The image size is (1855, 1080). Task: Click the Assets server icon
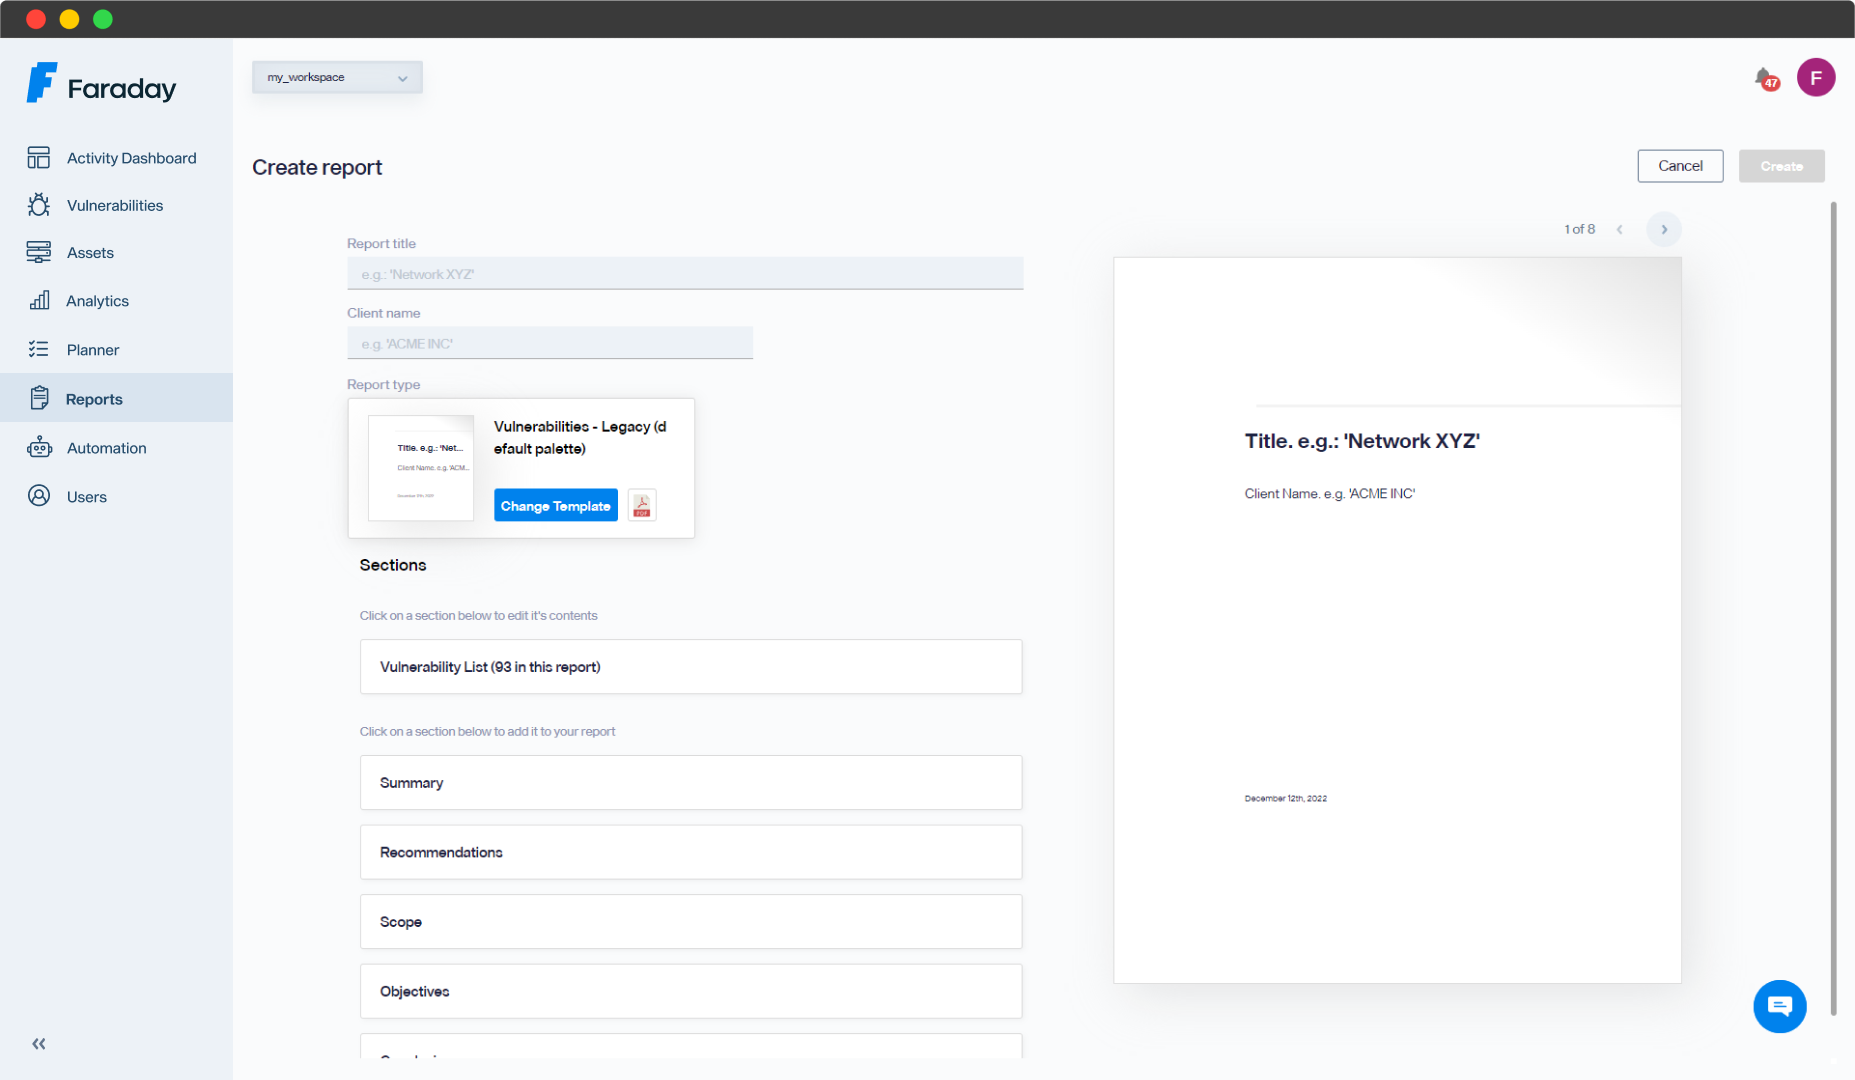[x=39, y=252]
